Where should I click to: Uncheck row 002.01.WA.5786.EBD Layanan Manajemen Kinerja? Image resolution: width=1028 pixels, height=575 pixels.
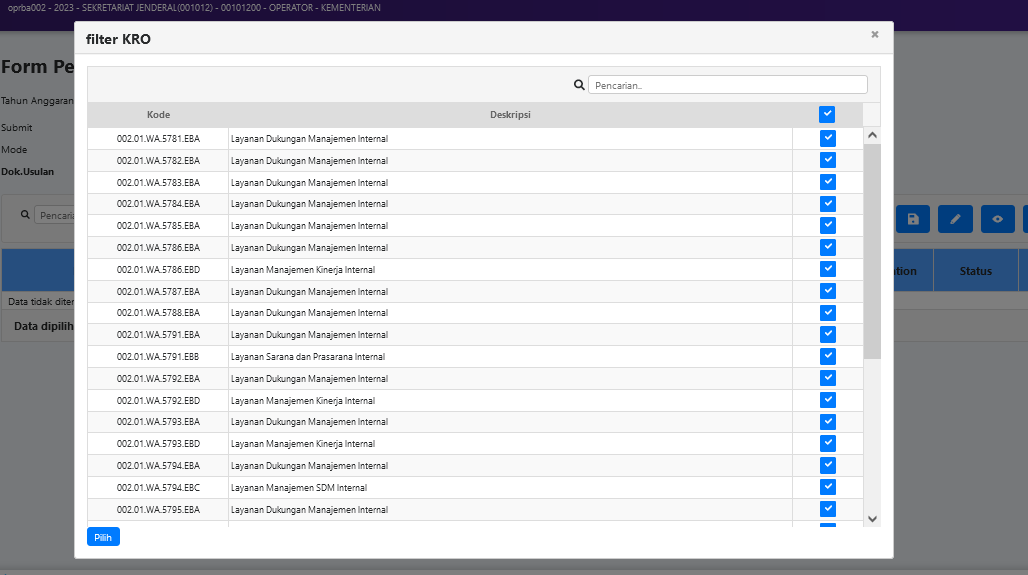click(827, 269)
